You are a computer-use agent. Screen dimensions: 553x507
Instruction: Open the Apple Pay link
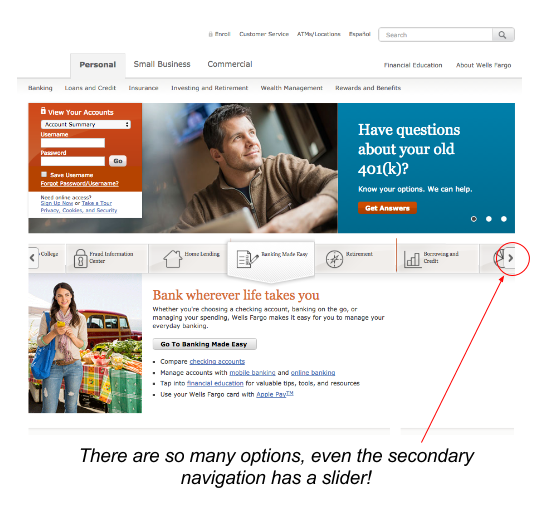coord(275,394)
